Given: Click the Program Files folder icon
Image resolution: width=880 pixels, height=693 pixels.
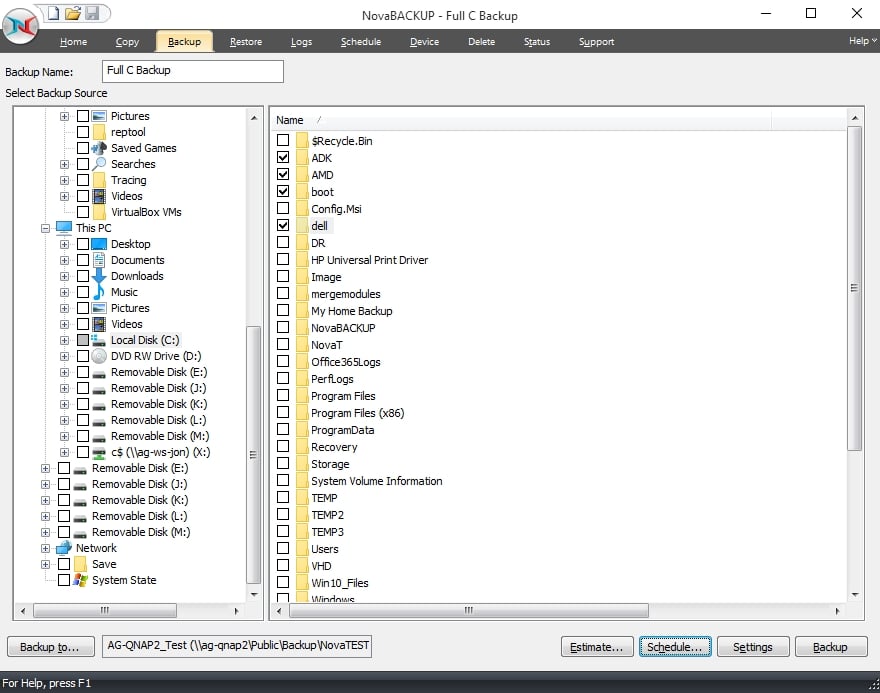Looking at the screenshot, I should click(302, 396).
